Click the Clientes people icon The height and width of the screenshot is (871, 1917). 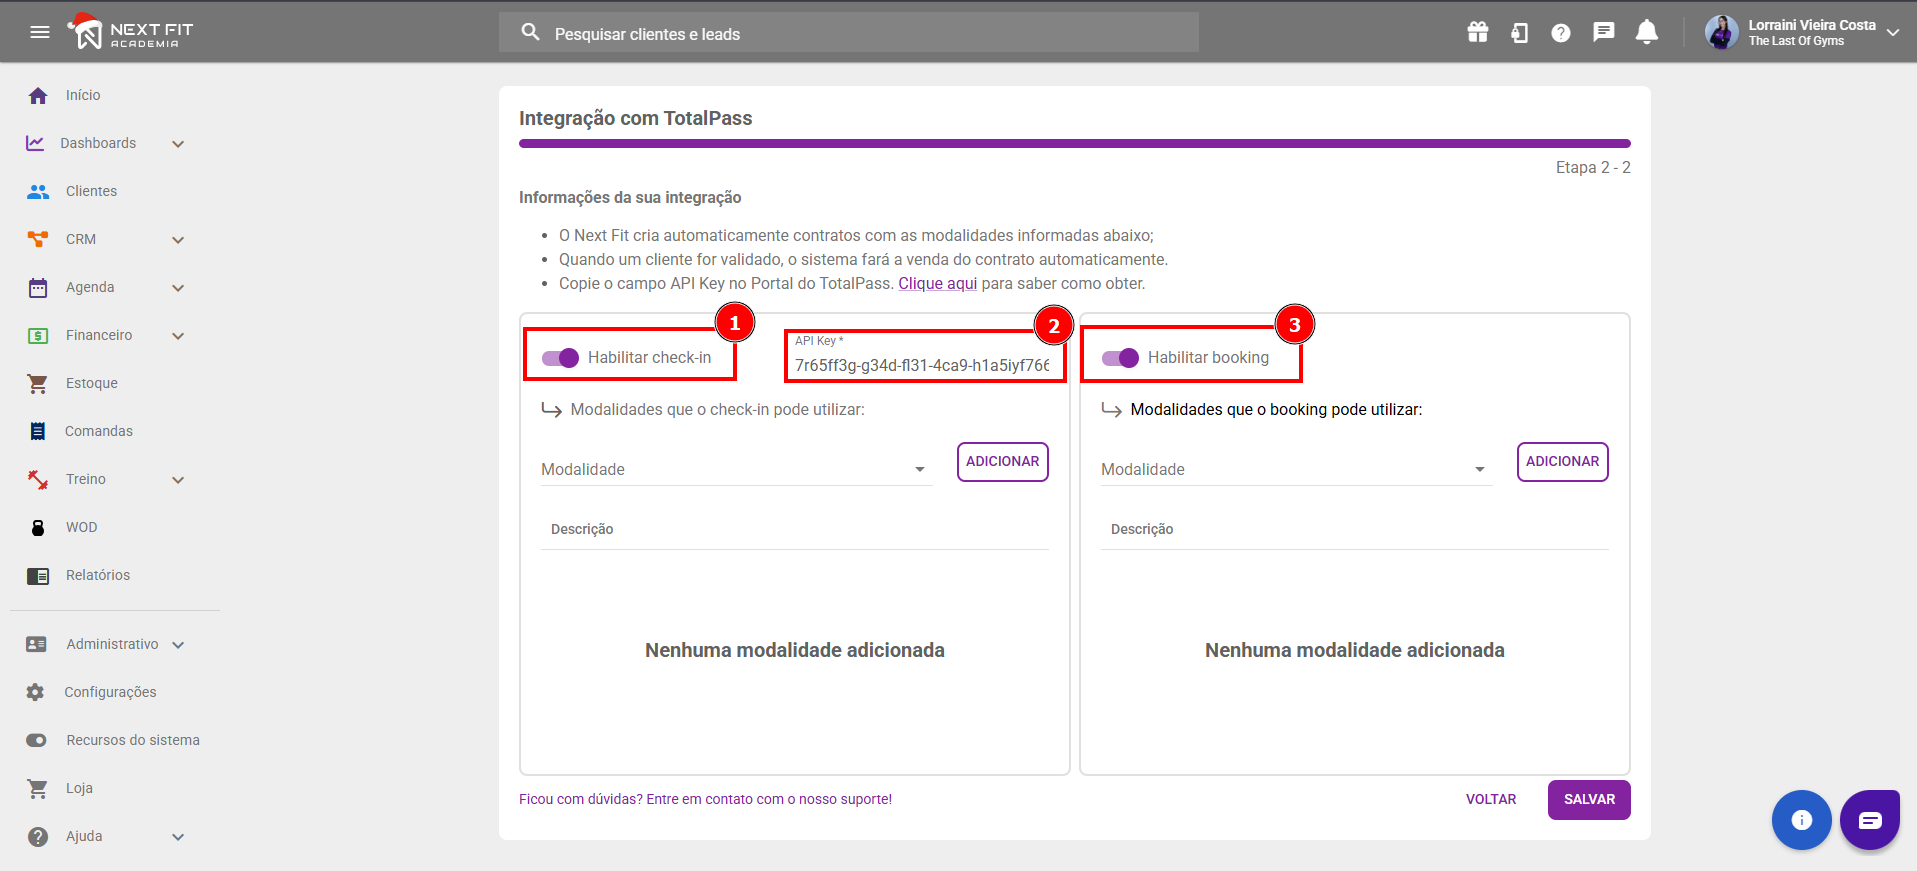pos(38,191)
